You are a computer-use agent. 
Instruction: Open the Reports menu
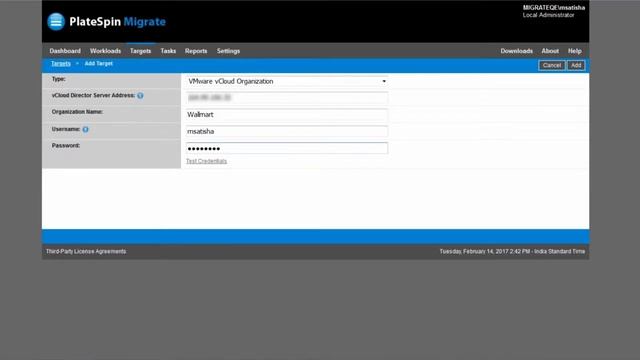(x=196, y=51)
